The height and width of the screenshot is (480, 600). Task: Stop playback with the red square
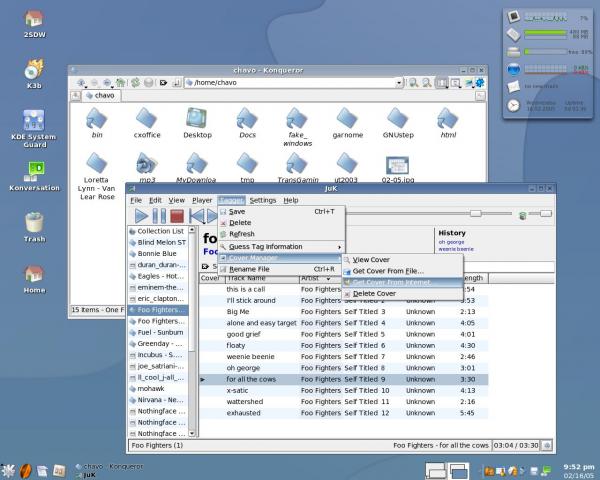tap(177, 216)
